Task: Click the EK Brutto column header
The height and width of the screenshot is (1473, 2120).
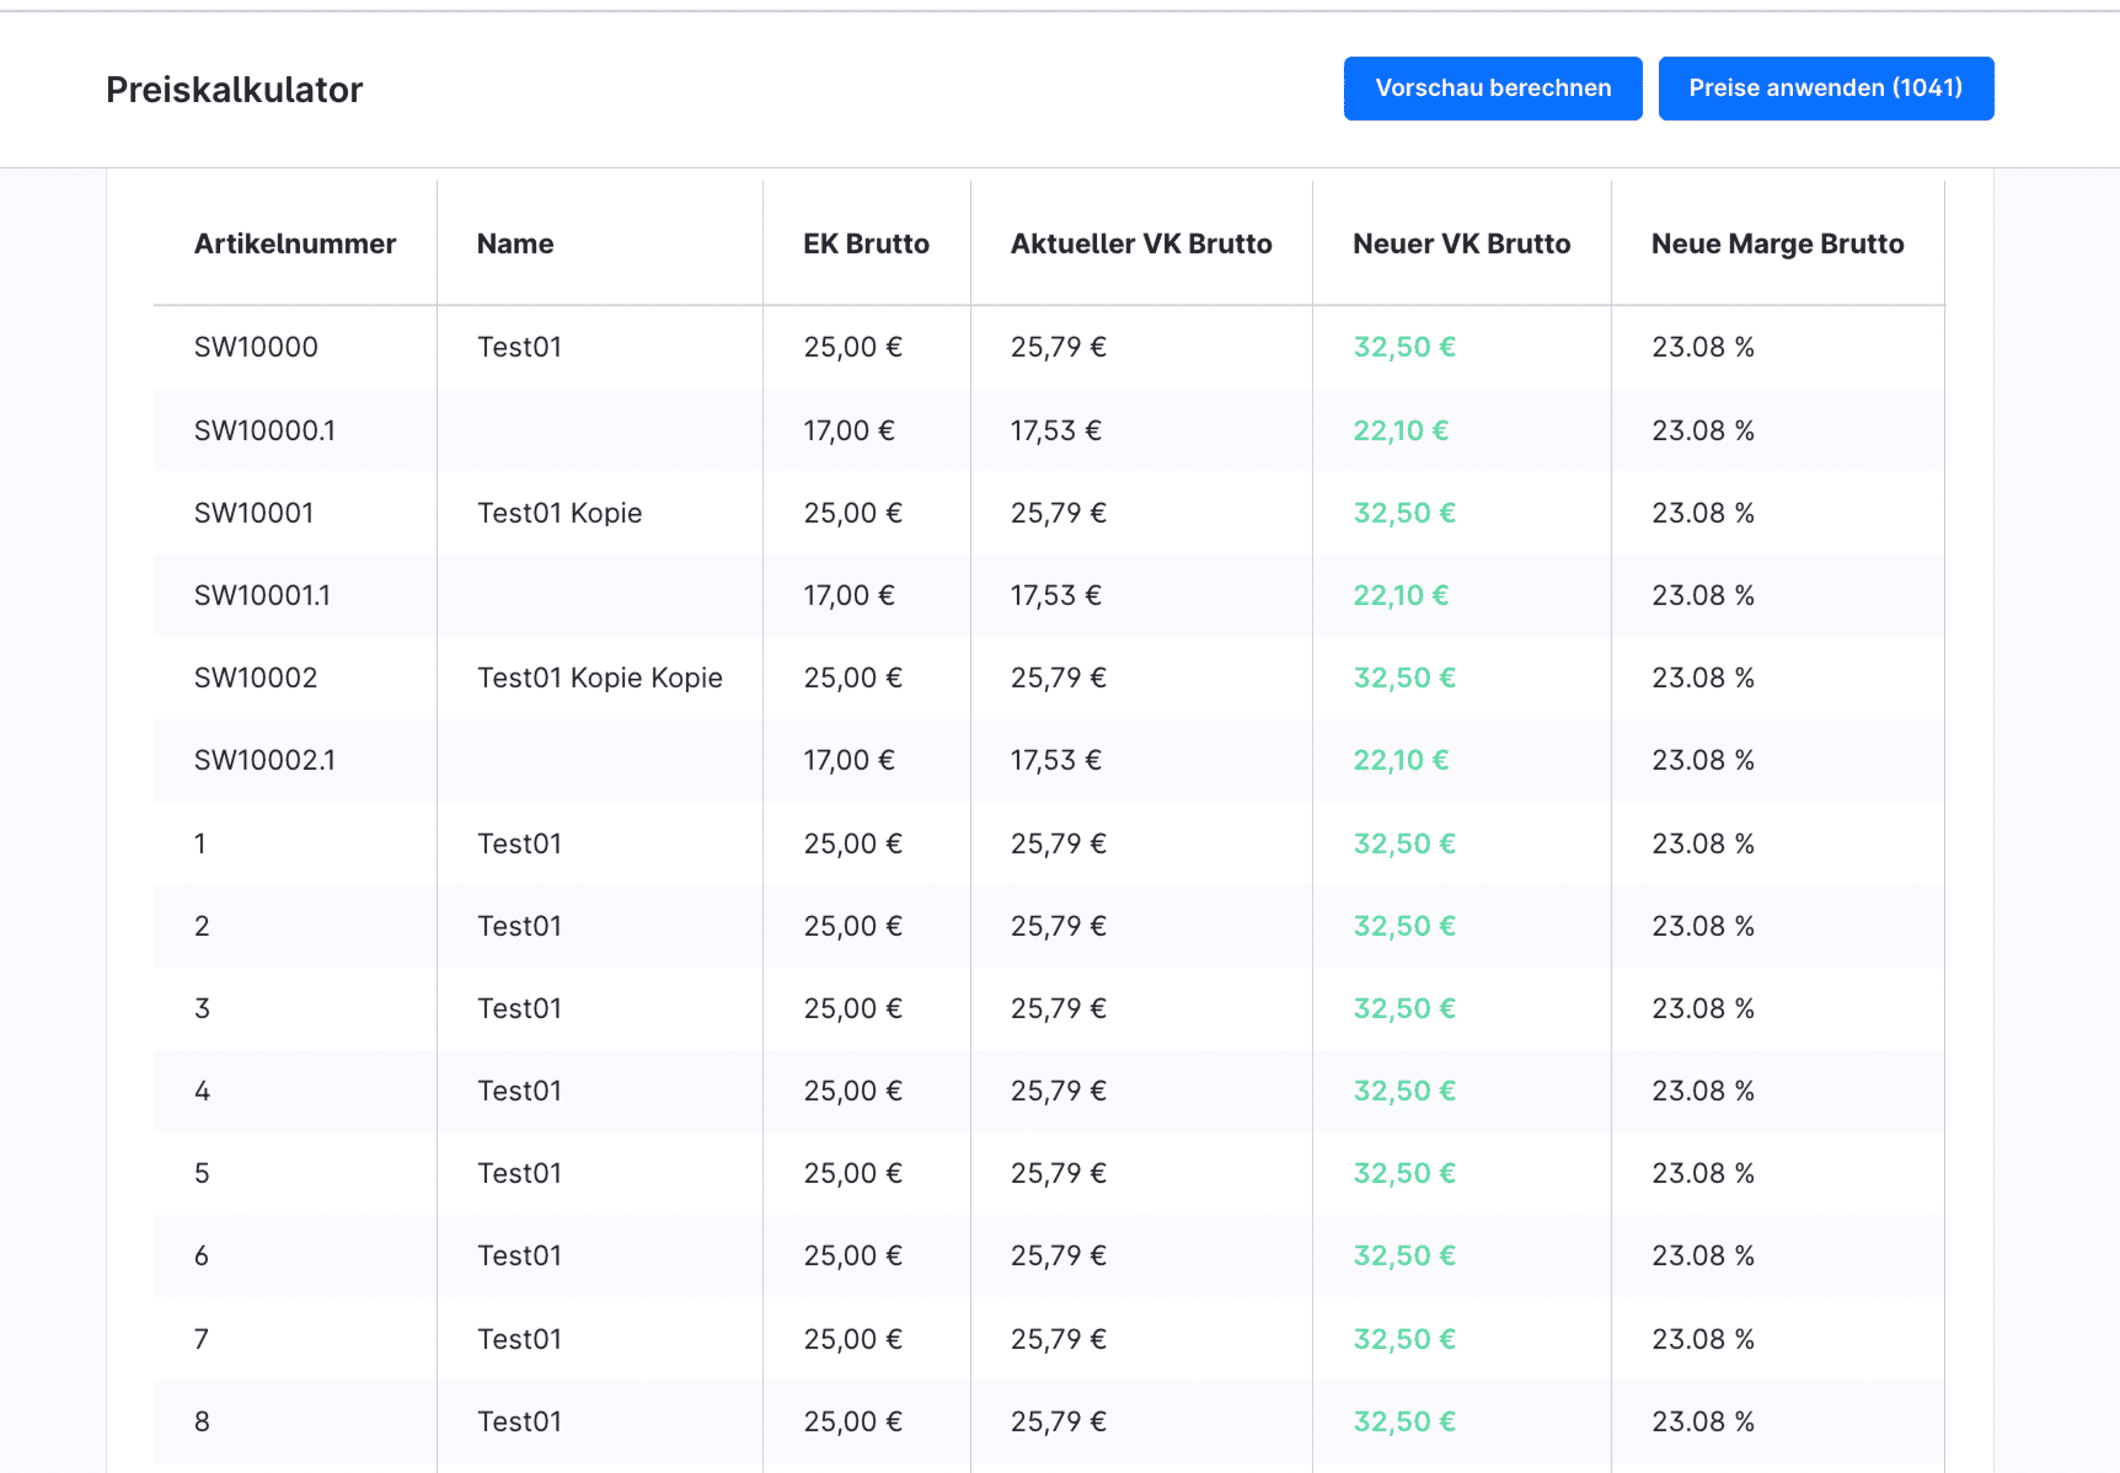Action: [x=866, y=243]
